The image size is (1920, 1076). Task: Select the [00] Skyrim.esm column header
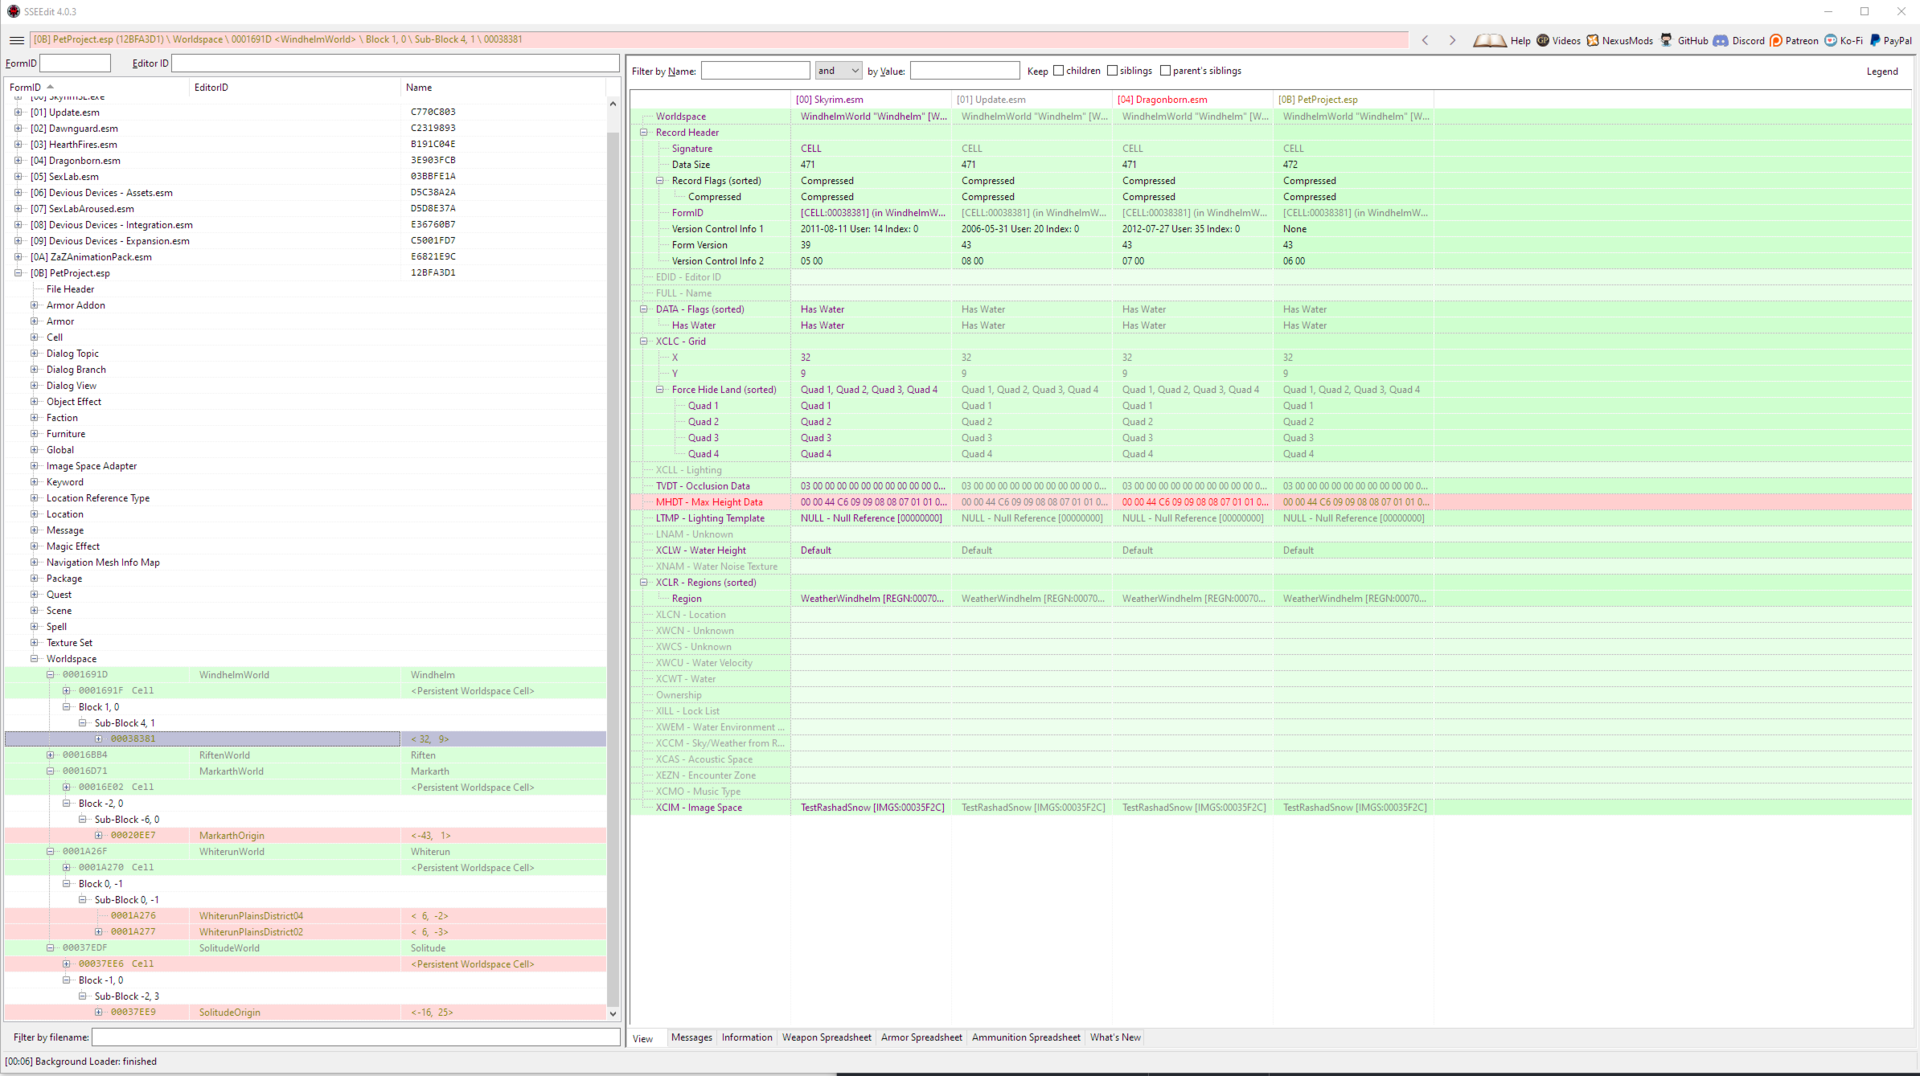pyautogui.click(x=870, y=100)
